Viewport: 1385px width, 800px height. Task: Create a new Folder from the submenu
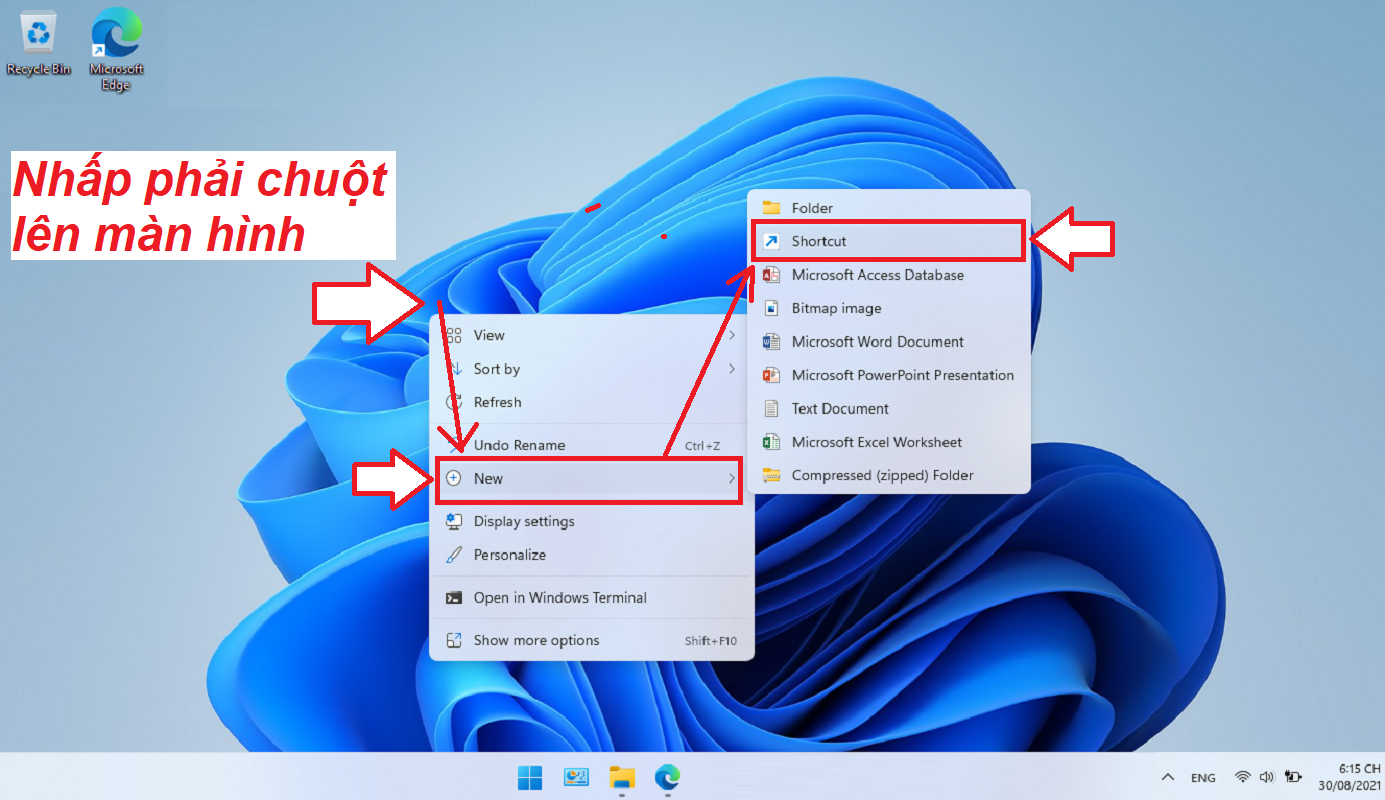[889, 208]
